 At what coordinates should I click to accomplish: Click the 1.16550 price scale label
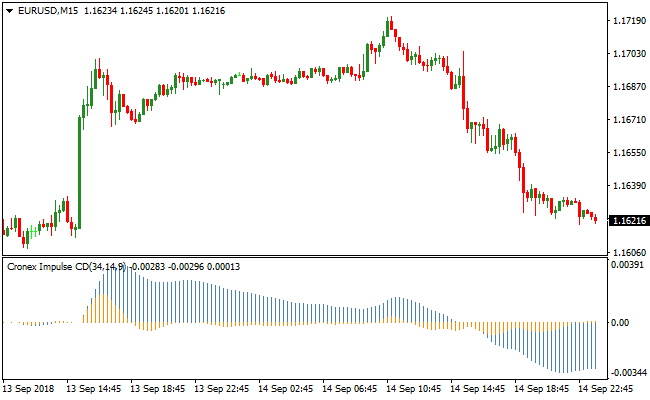pyautogui.click(x=629, y=153)
